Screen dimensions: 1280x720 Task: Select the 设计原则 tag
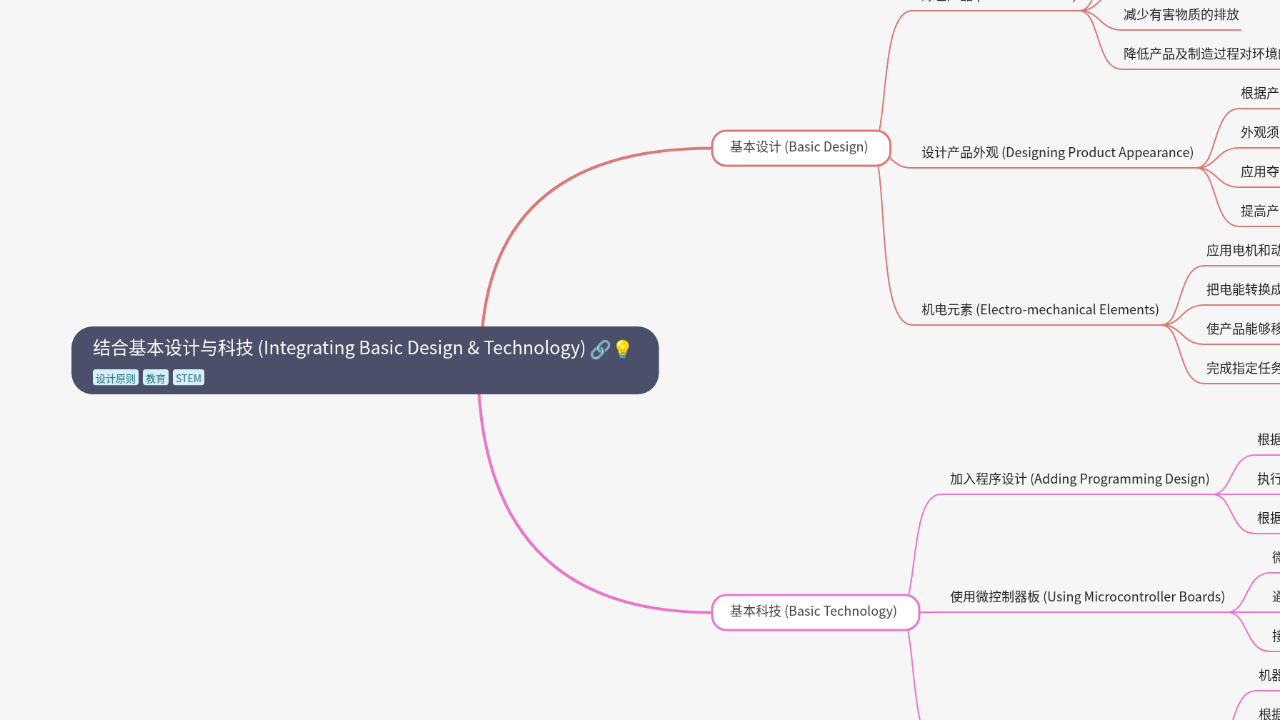coord(116,378)
